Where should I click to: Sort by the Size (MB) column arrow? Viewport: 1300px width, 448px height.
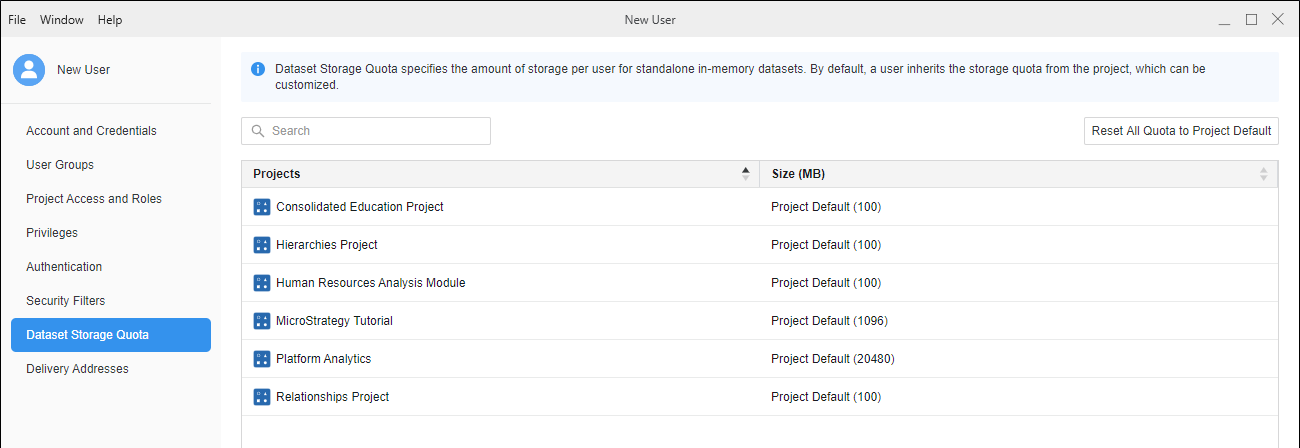pos(1263,174)
